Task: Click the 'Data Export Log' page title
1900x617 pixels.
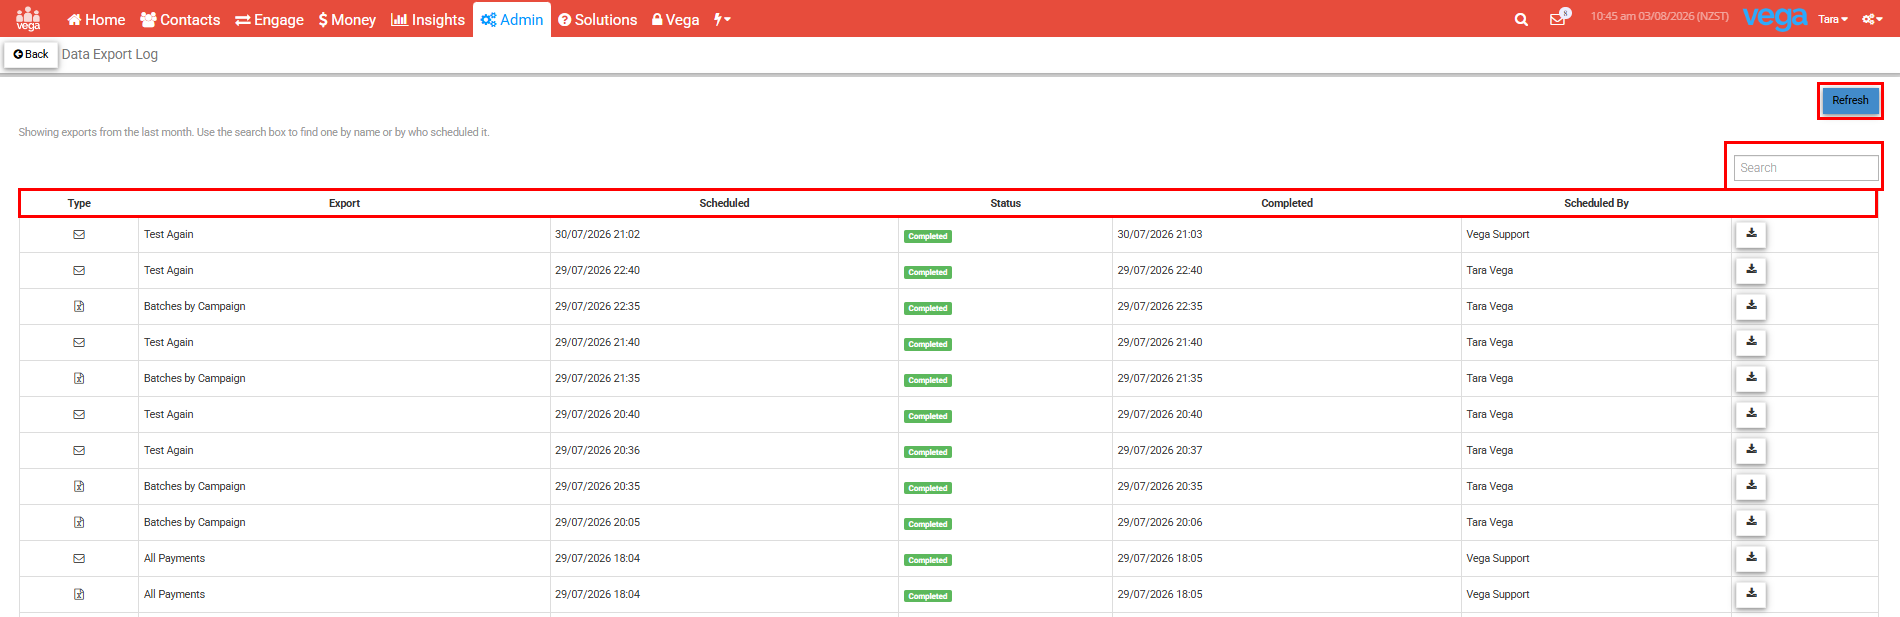Action: coord(110,54)
